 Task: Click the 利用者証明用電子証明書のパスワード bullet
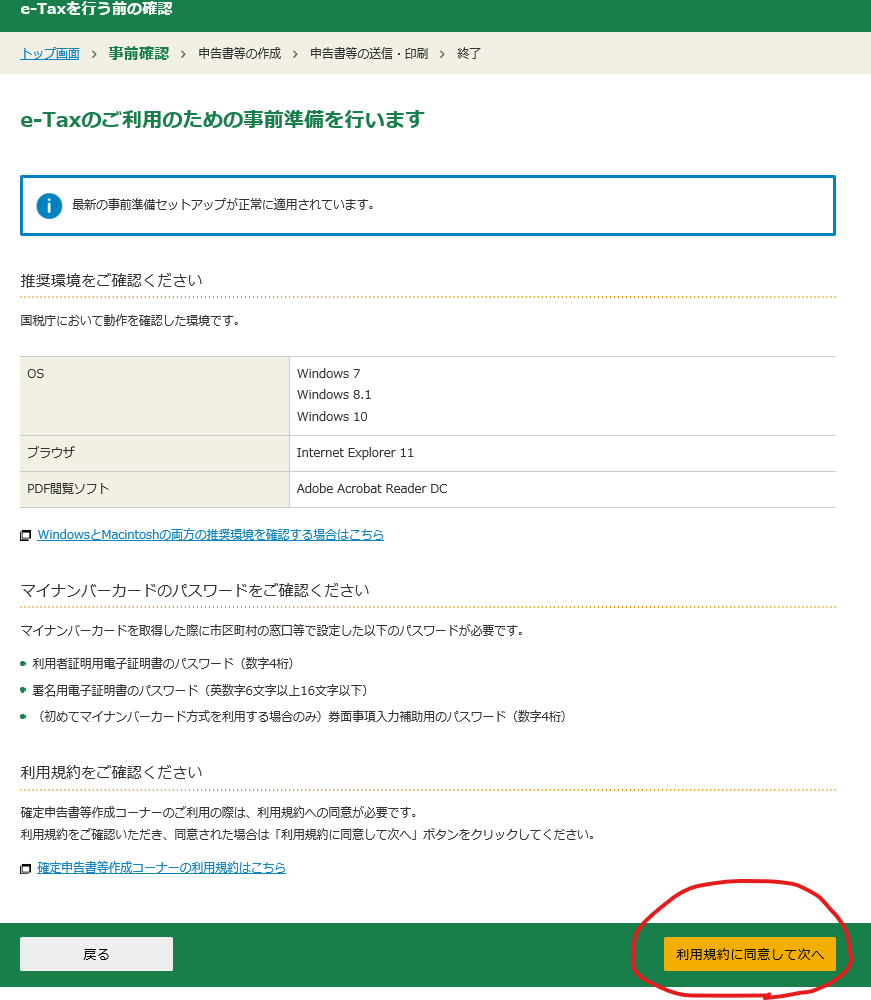pos(163,663)
